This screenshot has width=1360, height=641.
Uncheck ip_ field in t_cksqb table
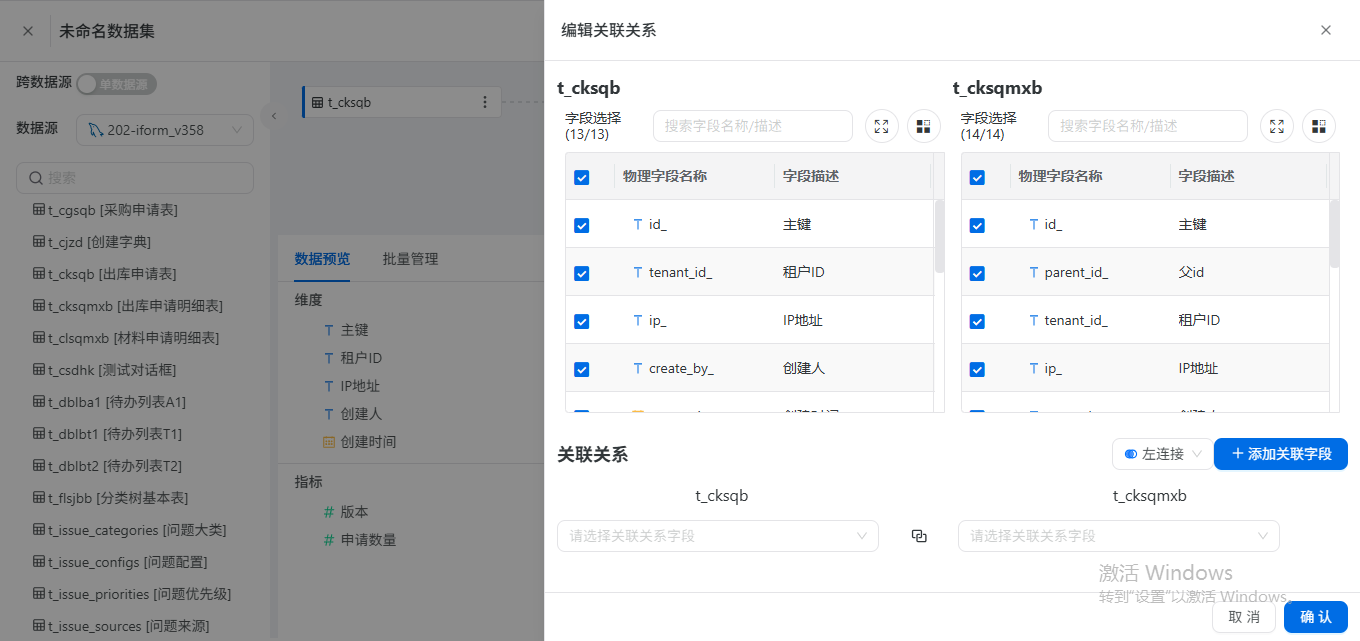[x=582, y=321]
